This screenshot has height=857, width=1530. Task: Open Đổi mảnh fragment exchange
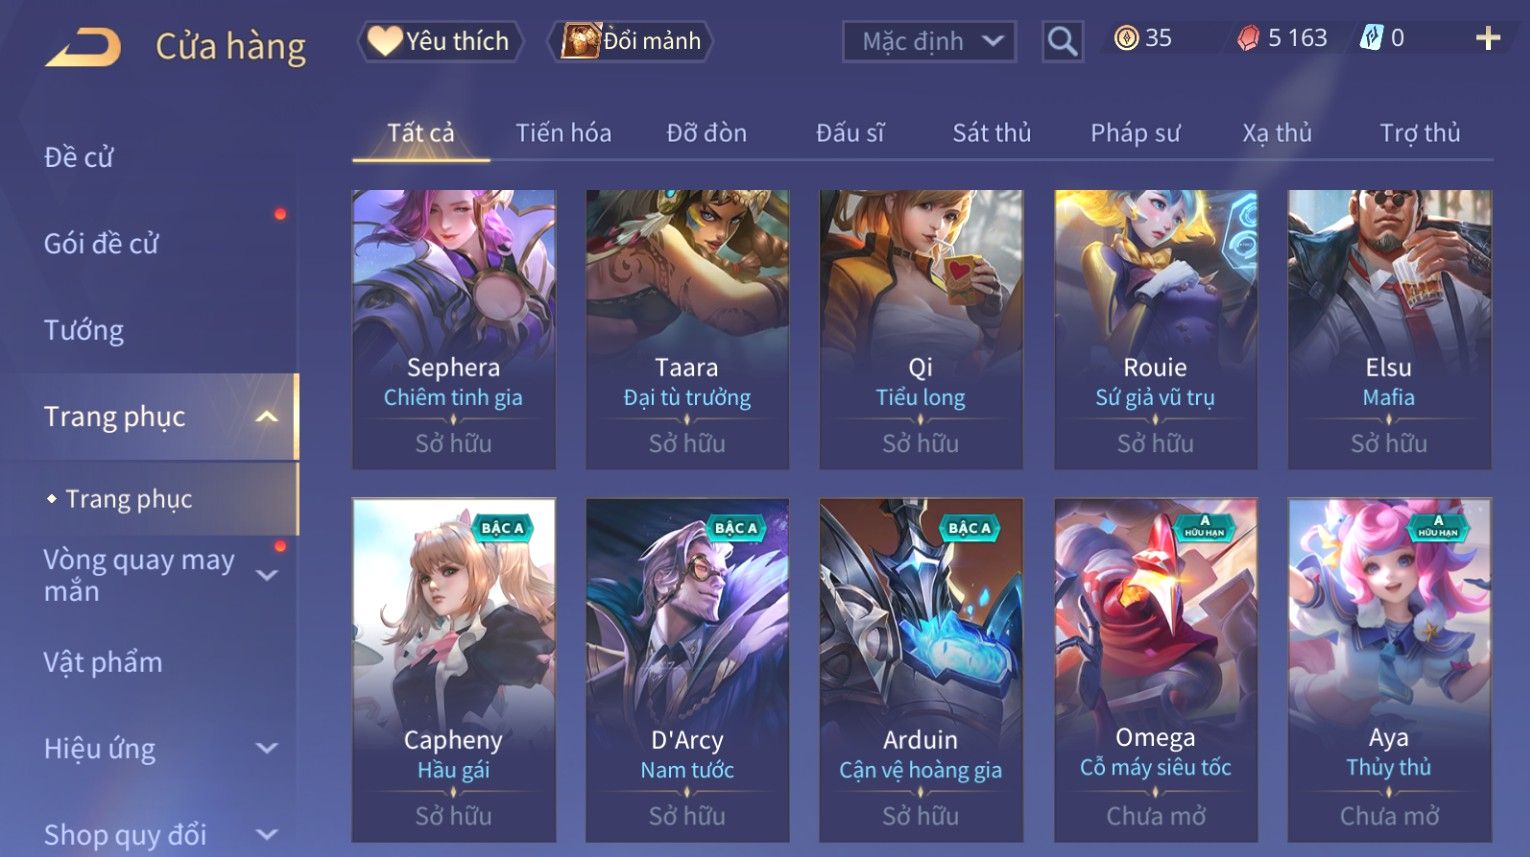pyautogui.click(x=630, y=41)
